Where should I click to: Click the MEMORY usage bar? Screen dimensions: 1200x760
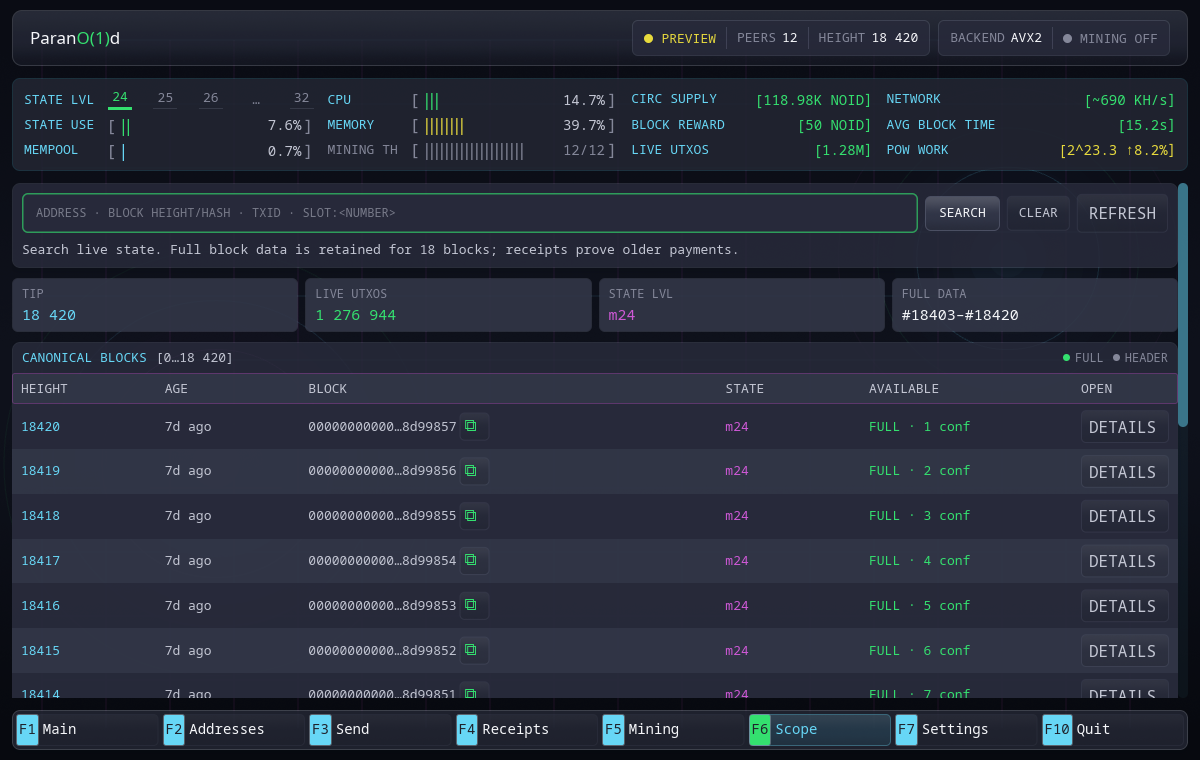click(514, 125)
